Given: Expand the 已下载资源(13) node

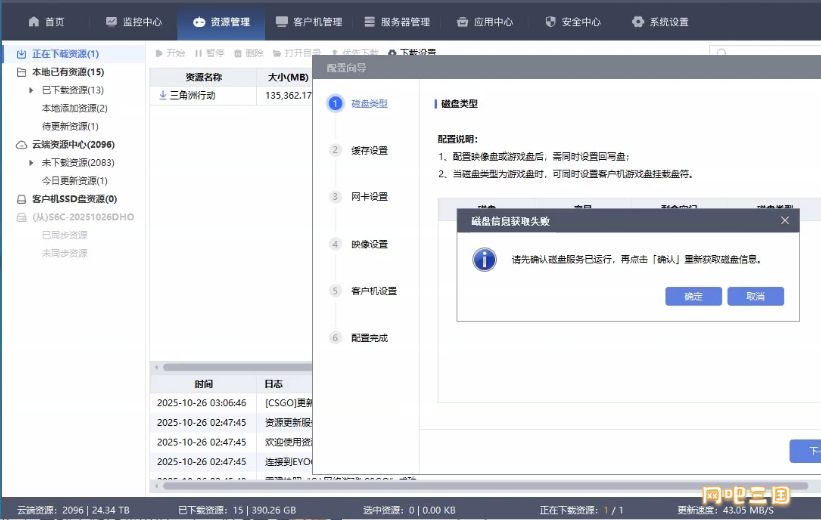Looking at the screenshot, I should 31,90.
